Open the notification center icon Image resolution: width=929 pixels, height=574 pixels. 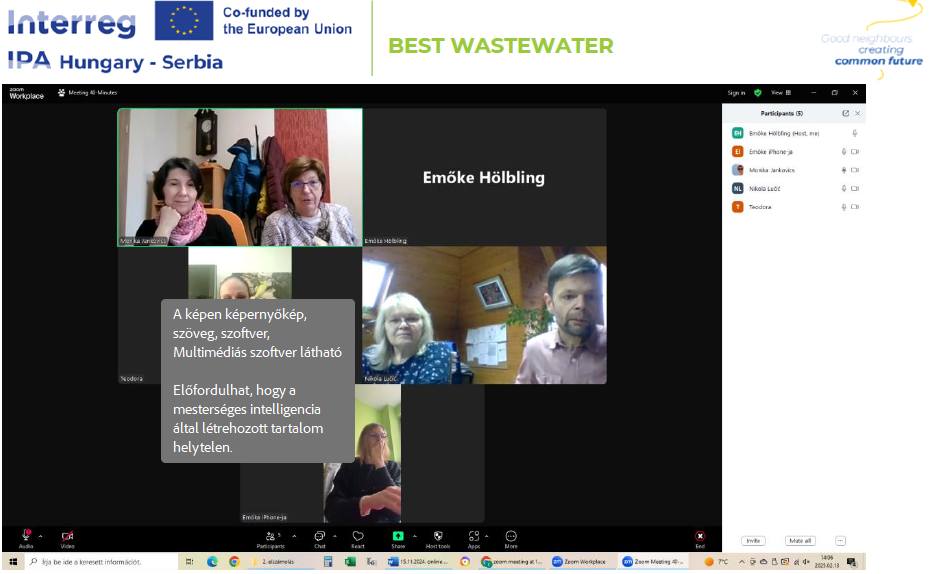[851, 562]
